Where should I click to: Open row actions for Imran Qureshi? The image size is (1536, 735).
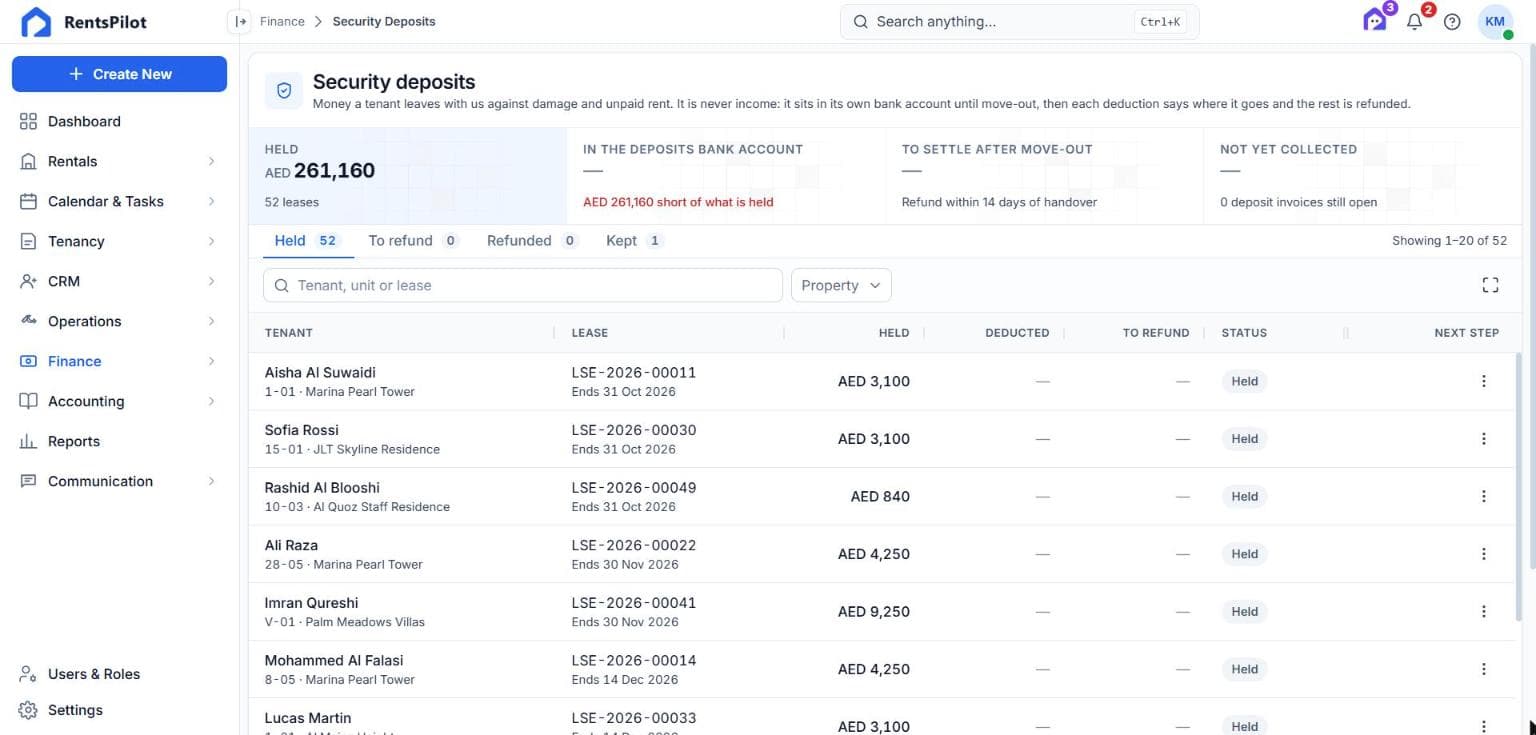pos(1484,611)
